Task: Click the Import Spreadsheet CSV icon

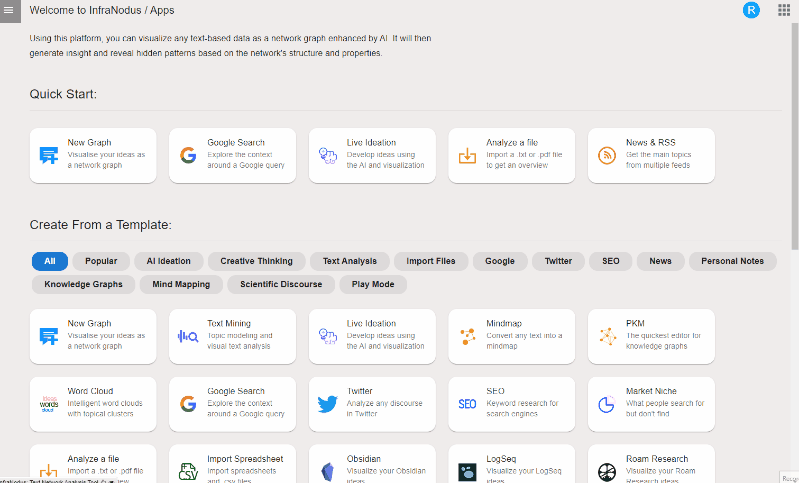Action: [x=188, y=472]
